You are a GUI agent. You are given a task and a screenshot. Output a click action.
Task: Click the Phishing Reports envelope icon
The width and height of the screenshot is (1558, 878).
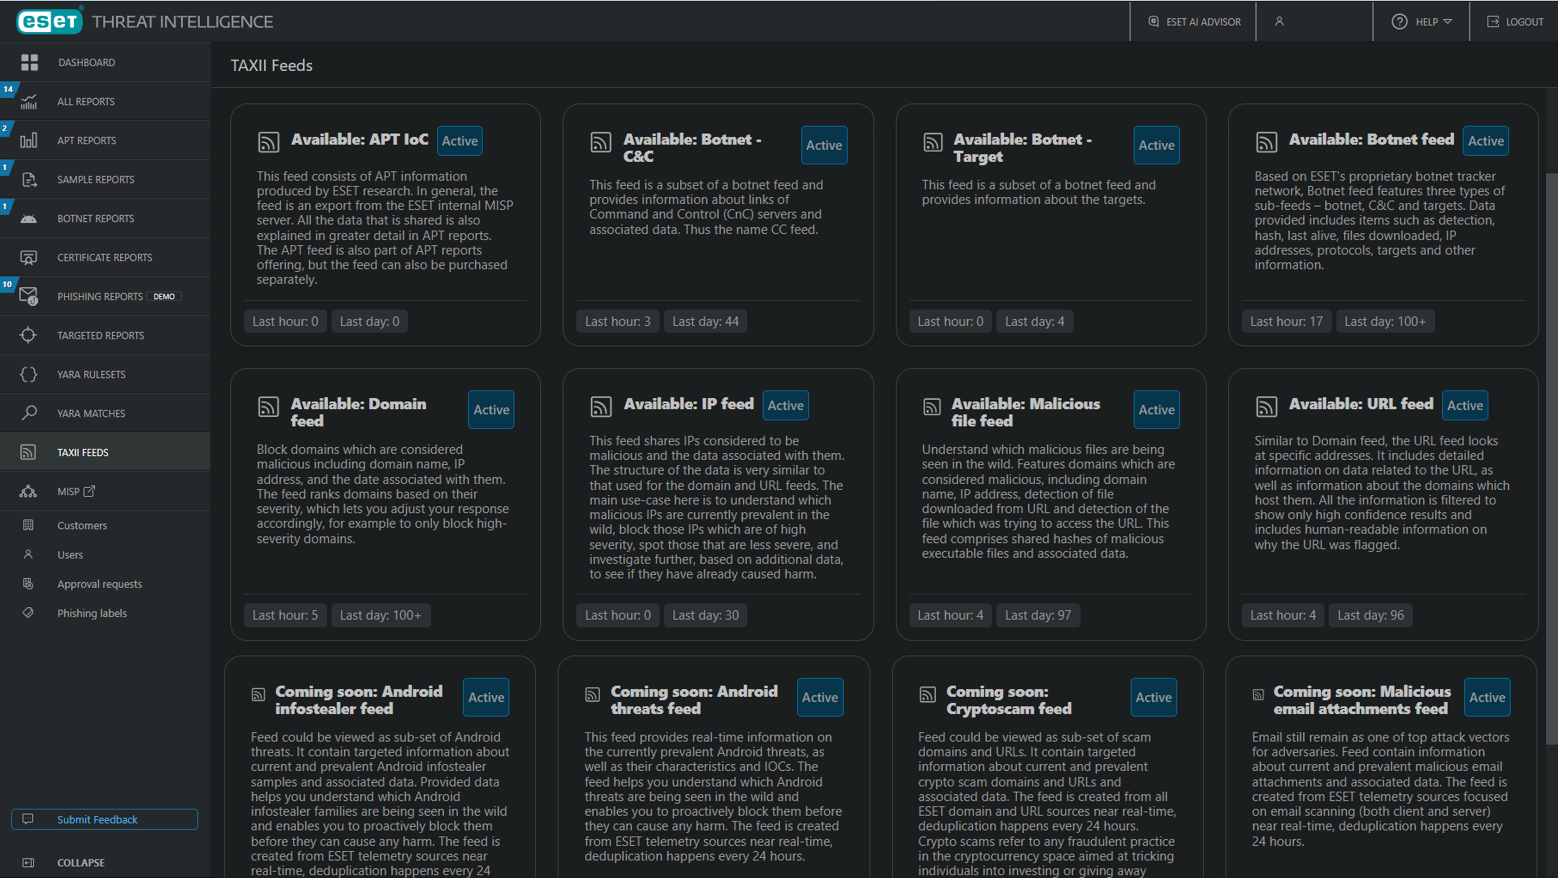pos(29,296)
